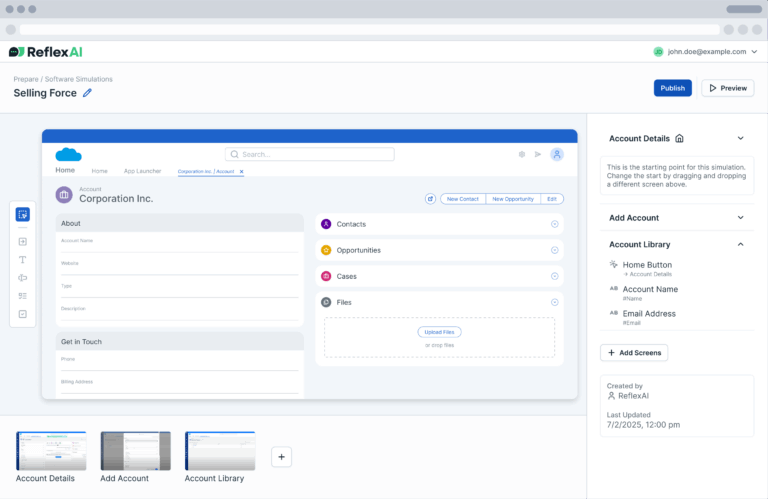Choose the checklist tool in left toolbar

23,296
